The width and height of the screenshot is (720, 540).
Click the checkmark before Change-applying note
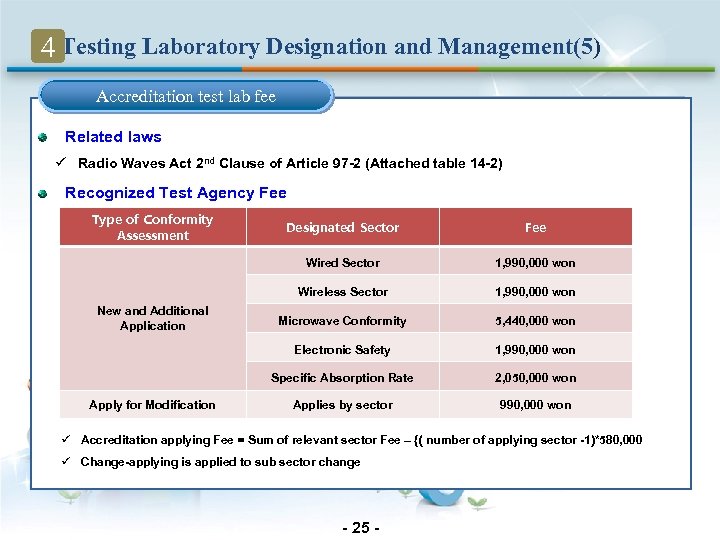[66, 460]
